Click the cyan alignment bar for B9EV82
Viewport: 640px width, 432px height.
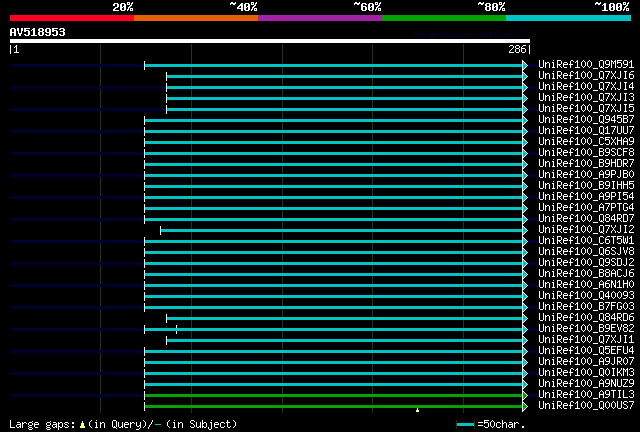pos(333,330)
